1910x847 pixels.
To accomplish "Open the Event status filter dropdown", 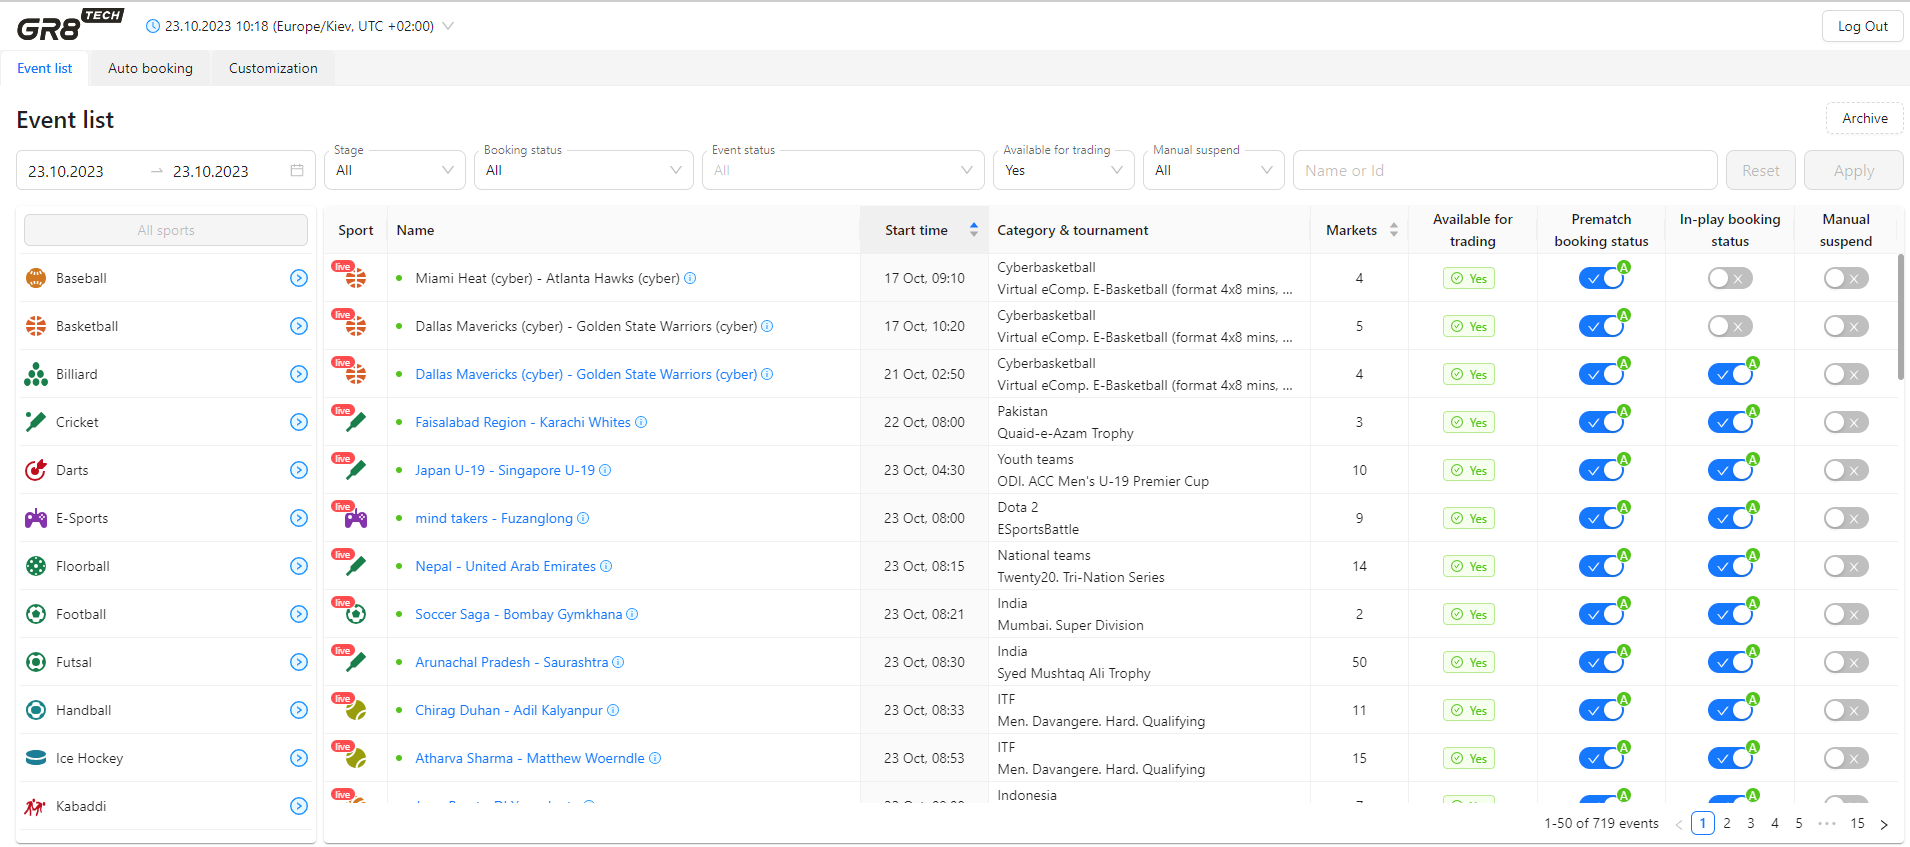I will tap(843, 170).
